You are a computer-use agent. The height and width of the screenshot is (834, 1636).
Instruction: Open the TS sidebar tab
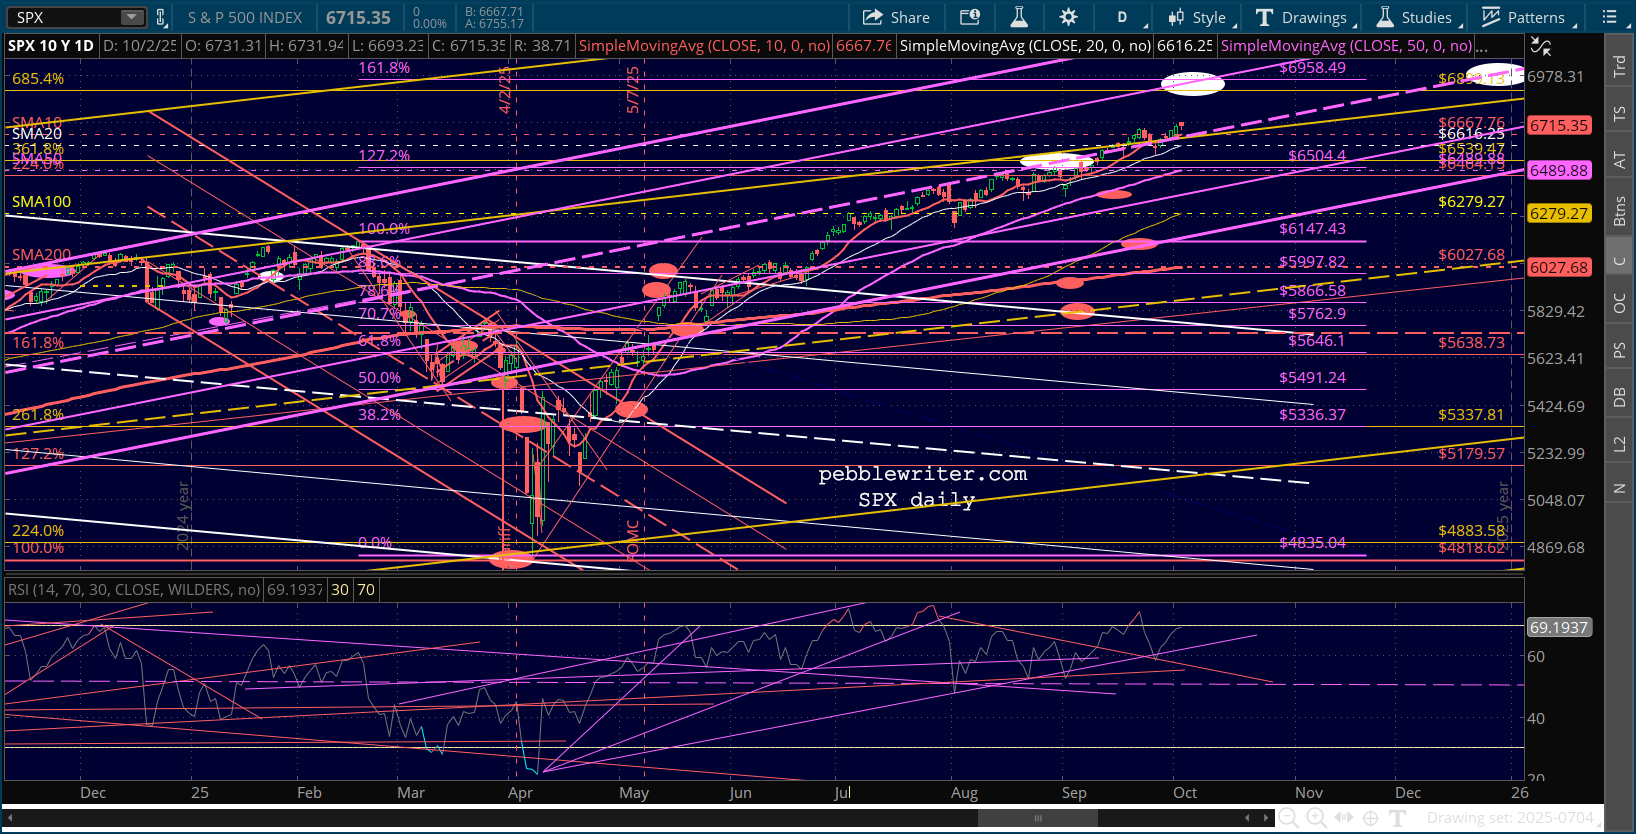pyautogui.click(x=1620, y=114)
